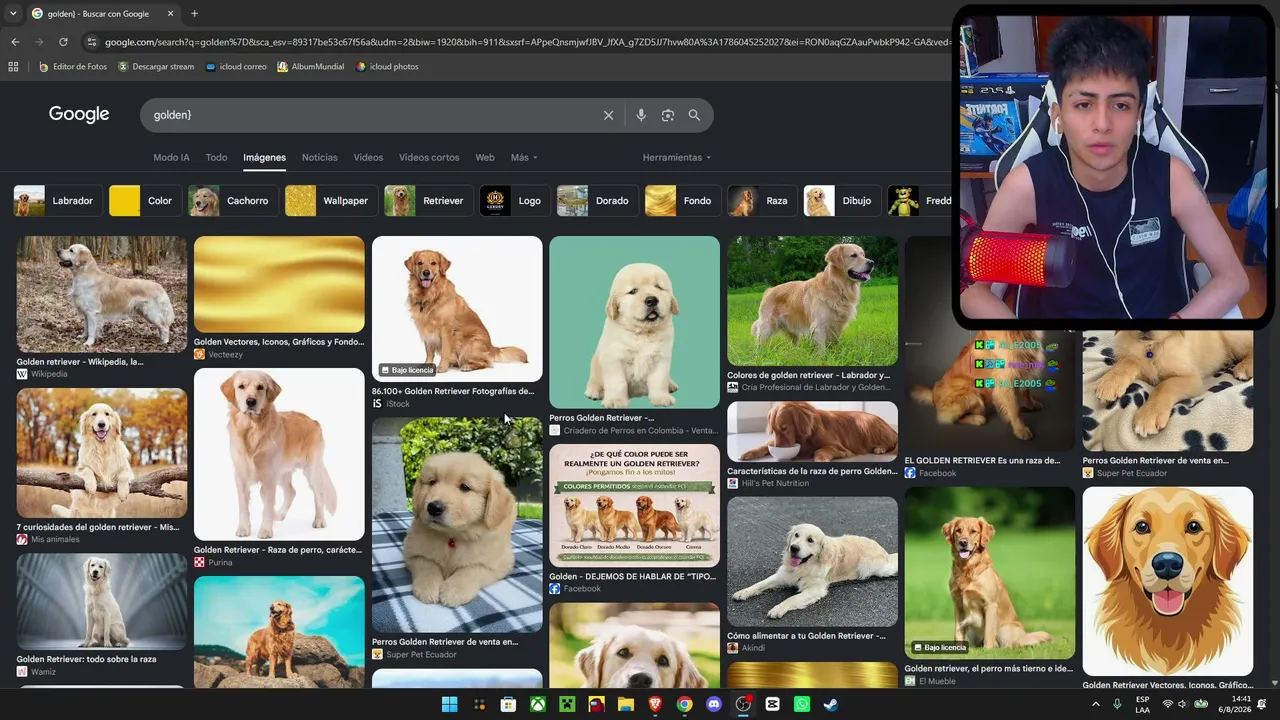Reload the page with the refresh icon
1280x720 pixels.
[63, 42]
